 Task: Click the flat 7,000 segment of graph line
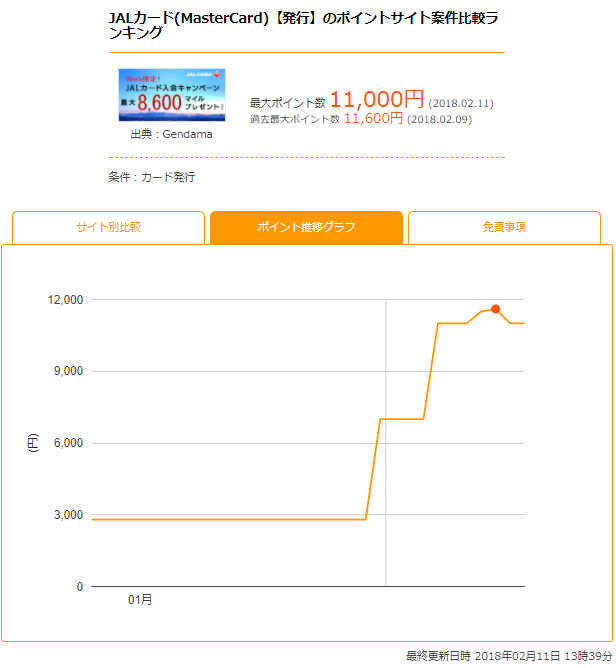[x=402, y=419]
